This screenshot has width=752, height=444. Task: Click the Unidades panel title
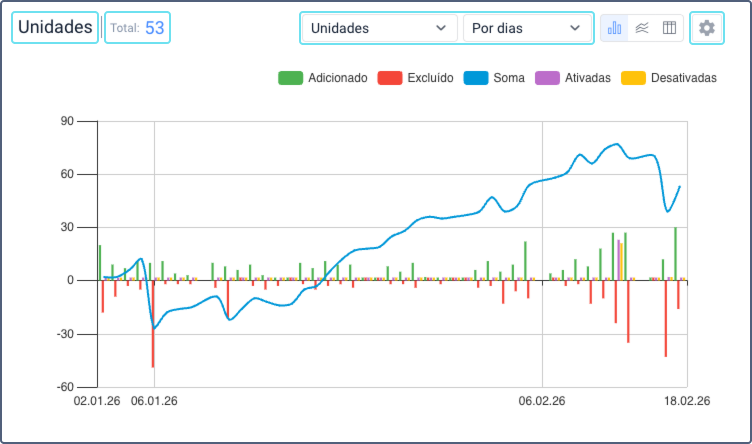tap(55, 28)
